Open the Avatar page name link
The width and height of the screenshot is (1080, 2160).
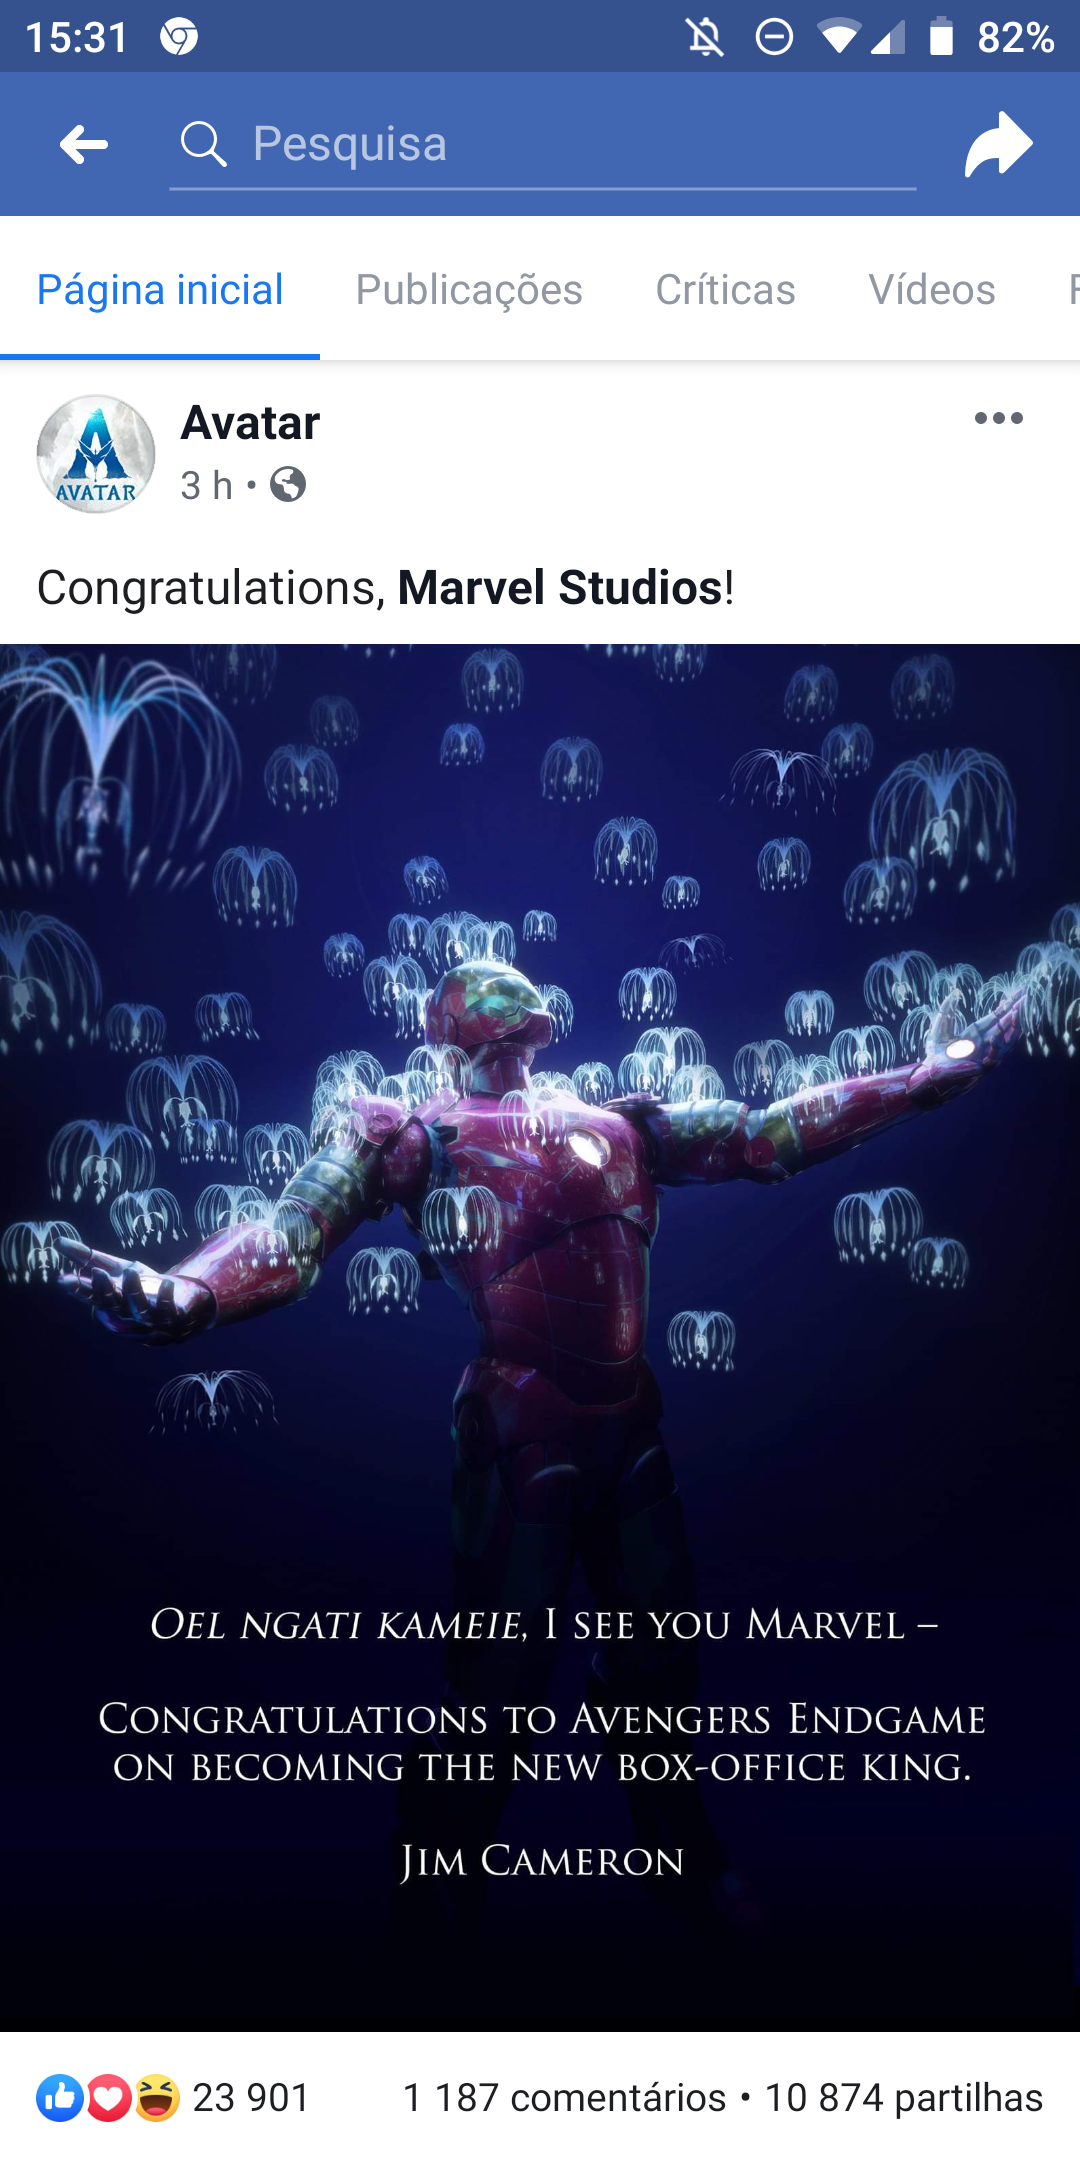250,423
